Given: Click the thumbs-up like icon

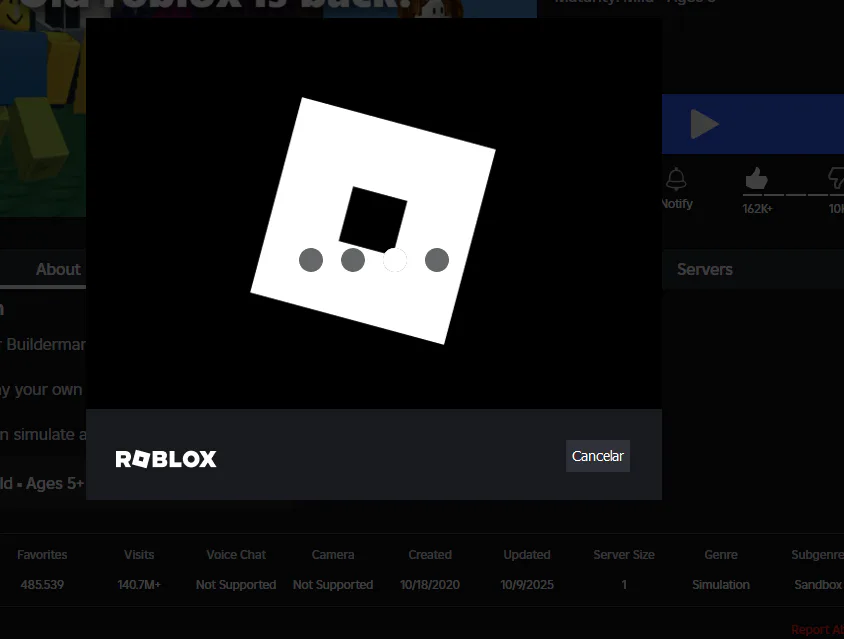Looking at the screenshot, I should click(756, 178).
